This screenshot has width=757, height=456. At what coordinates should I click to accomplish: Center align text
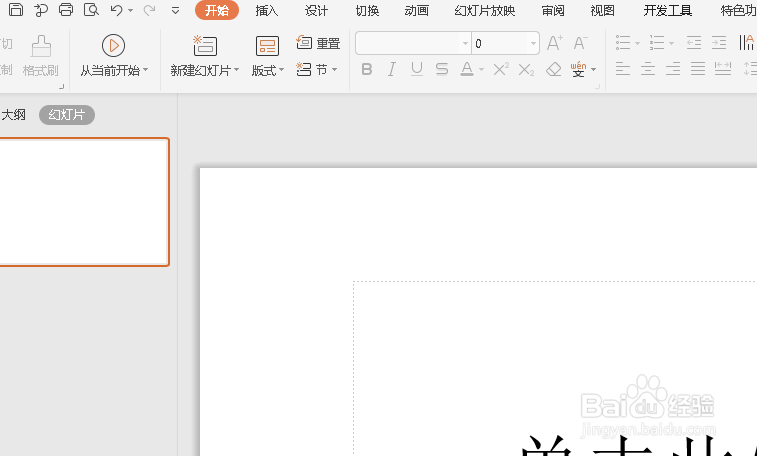648,69
